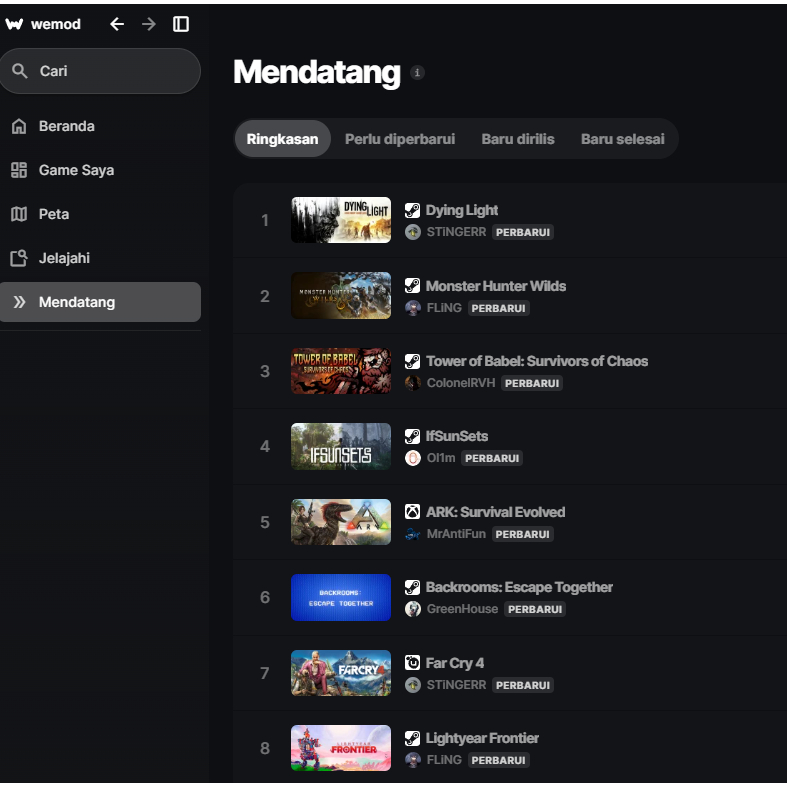Switch to the Ringkasan tab
Screen dimensions: 787x787
[x=282, y=139]
